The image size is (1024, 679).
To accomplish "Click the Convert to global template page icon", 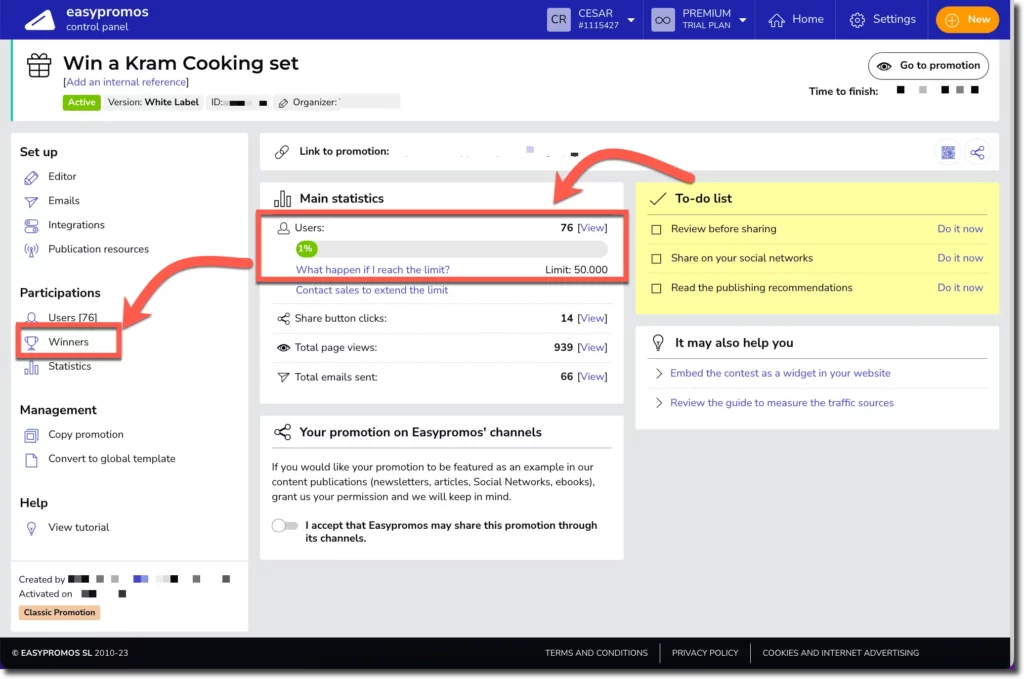I will (x=31, y=460).
